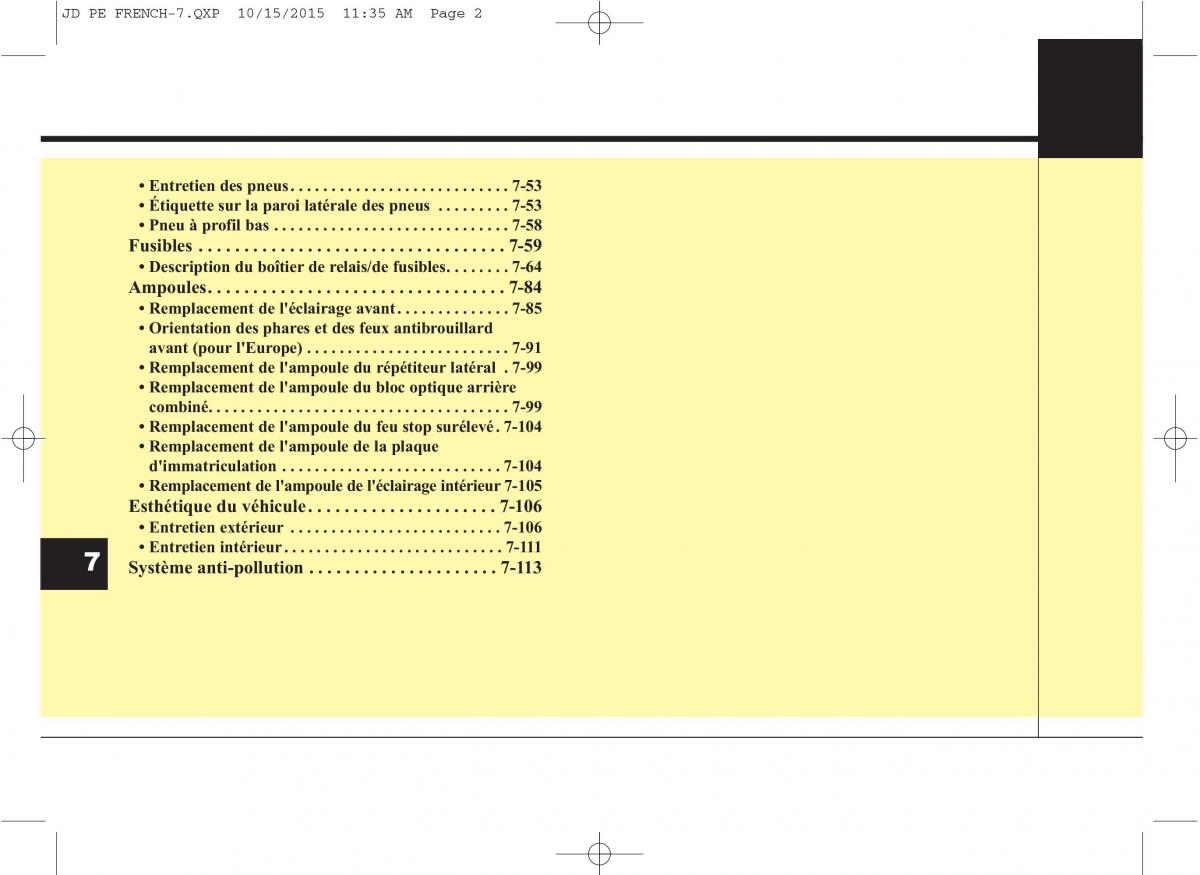Image resolution: width=1200 pixels, height=875 pixels.
Task: Click the top center registration crosshair mark
Action: (599, 24)
